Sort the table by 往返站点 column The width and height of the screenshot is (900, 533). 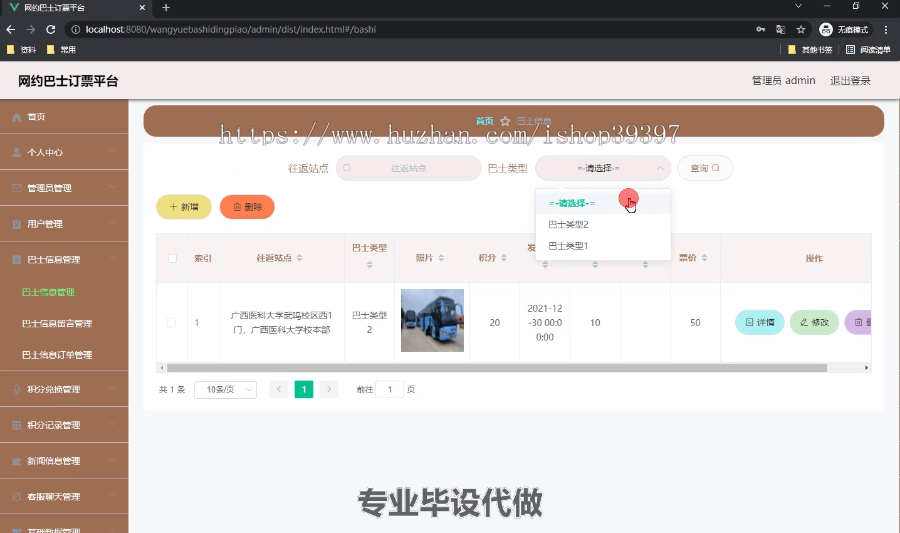tap(300, 258)
